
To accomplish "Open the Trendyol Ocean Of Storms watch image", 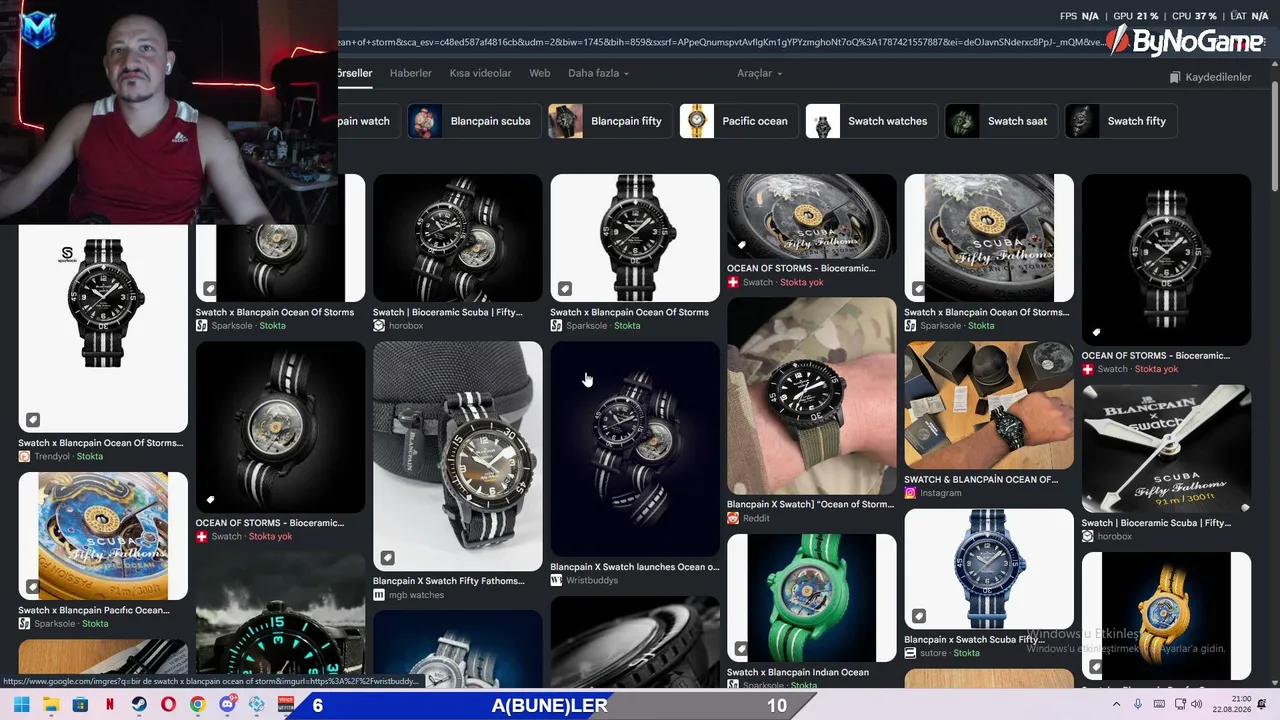I will click(x=103, y=328).
